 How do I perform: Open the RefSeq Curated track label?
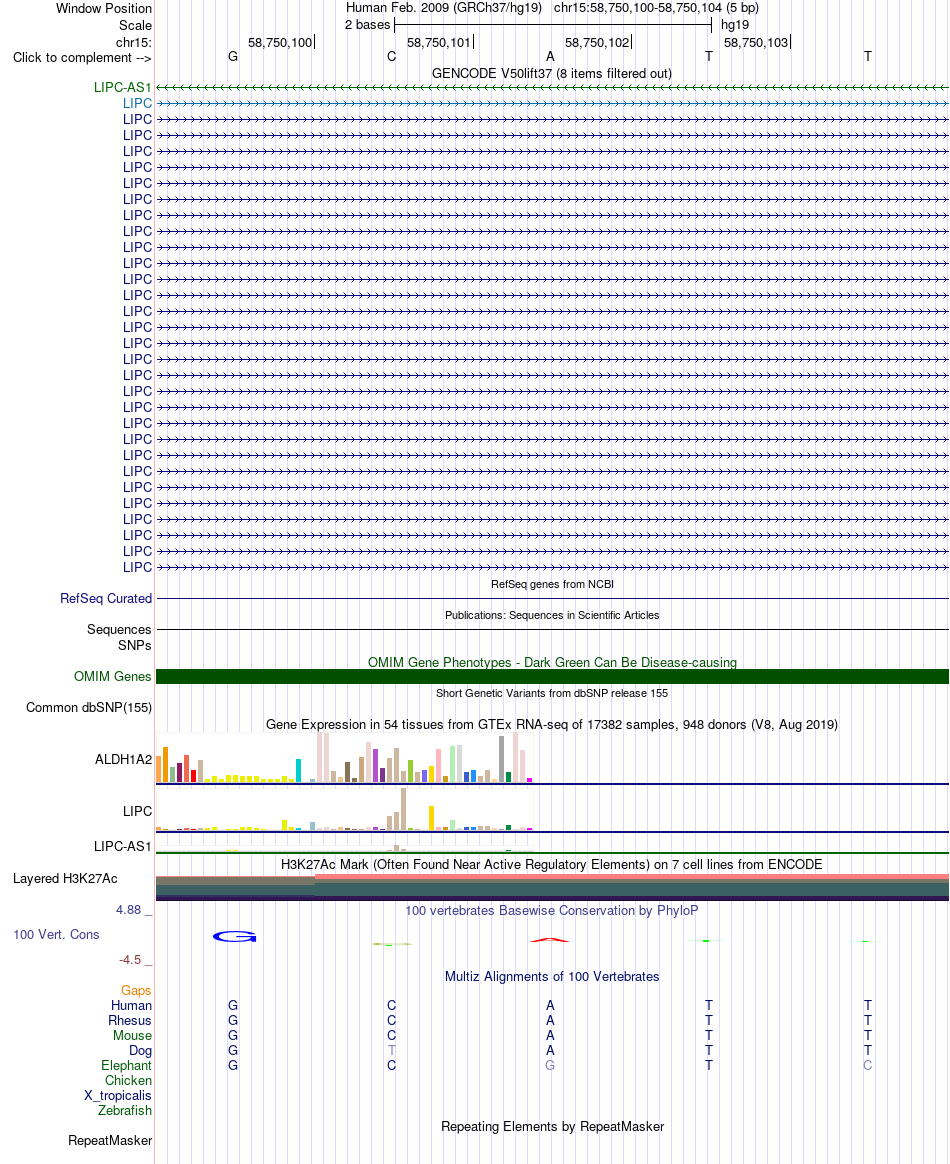(106, 598)
